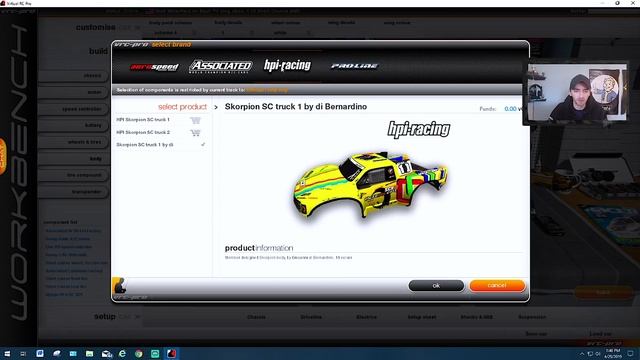Open File Explorer from the taskbar

coord(89,353)
